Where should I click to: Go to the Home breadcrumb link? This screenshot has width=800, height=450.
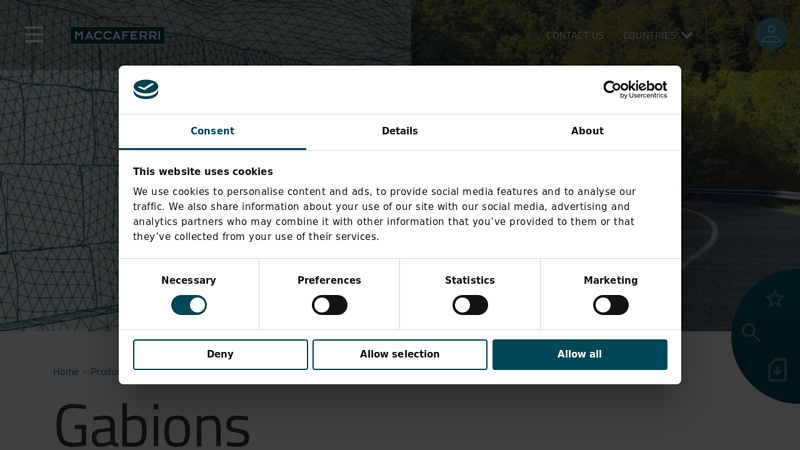click(x=66, y=372)
